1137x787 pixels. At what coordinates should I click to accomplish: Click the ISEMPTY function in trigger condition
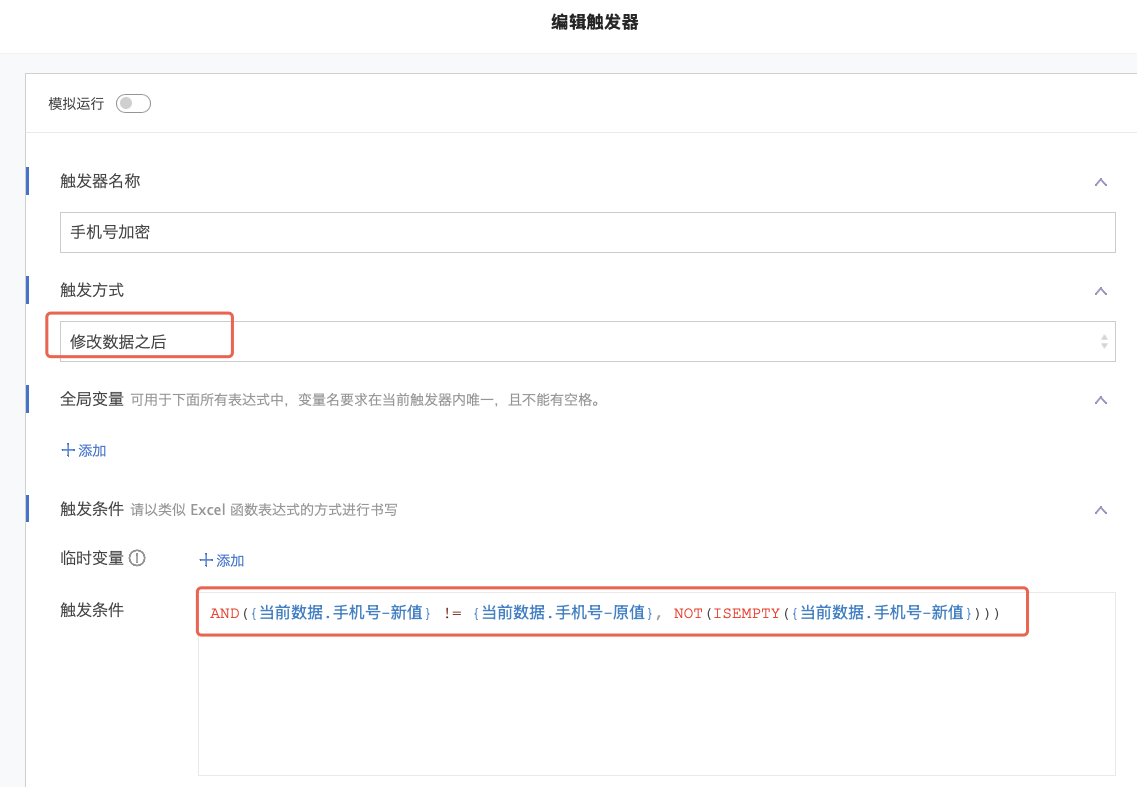[745, 613]
